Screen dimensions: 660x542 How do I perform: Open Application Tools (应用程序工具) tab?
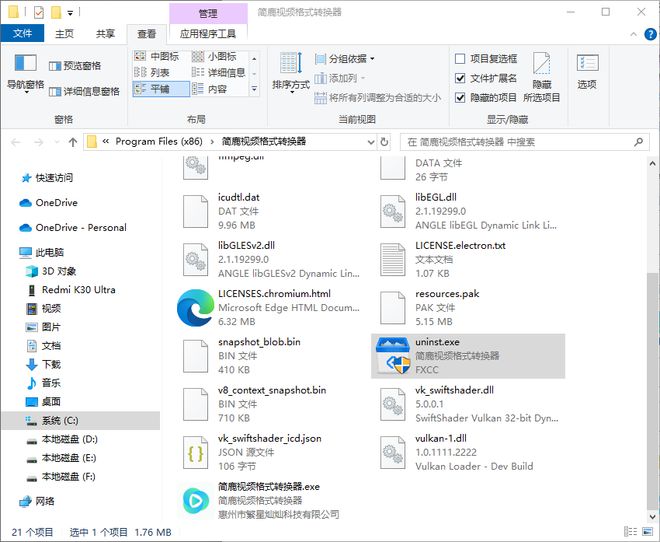(208, 34)
